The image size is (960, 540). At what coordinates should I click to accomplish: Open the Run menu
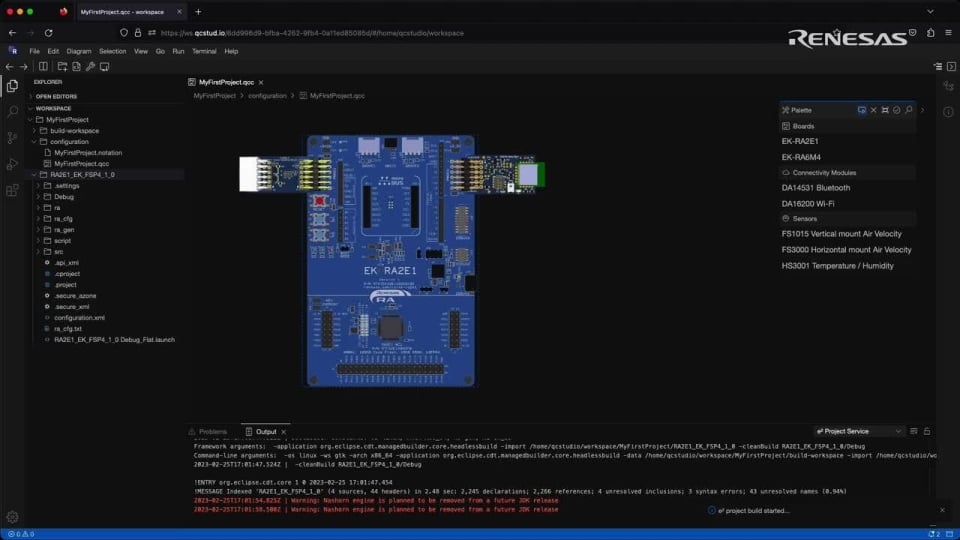pos(178,51)
